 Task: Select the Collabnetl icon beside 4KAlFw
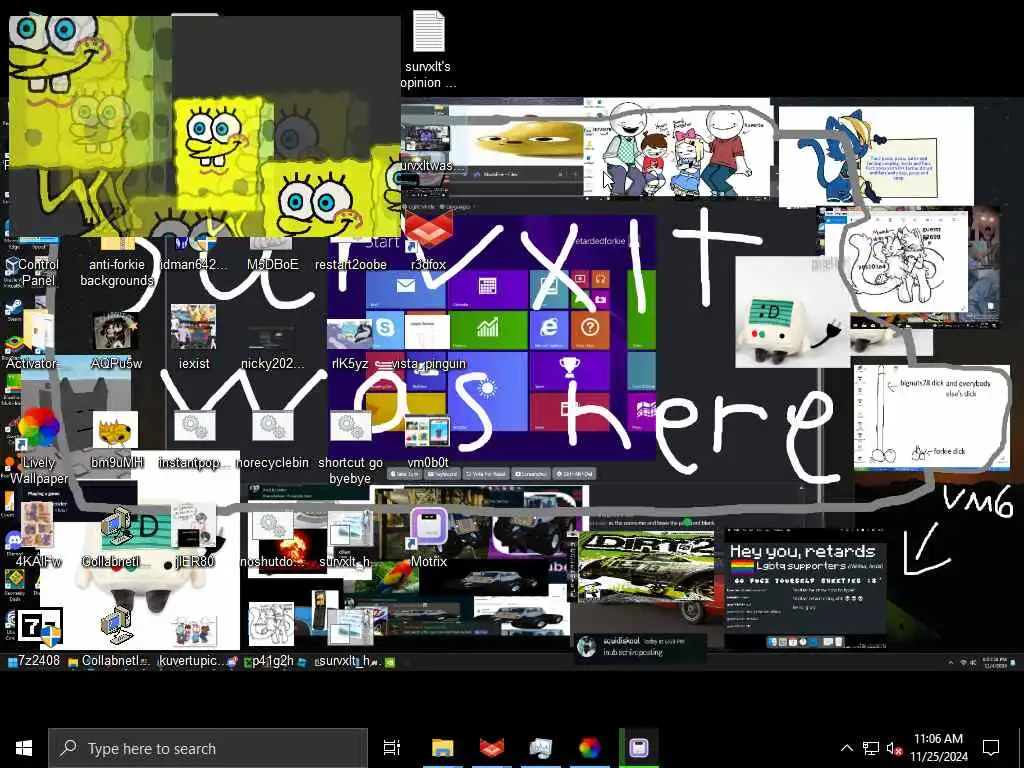tap(116, 539)
